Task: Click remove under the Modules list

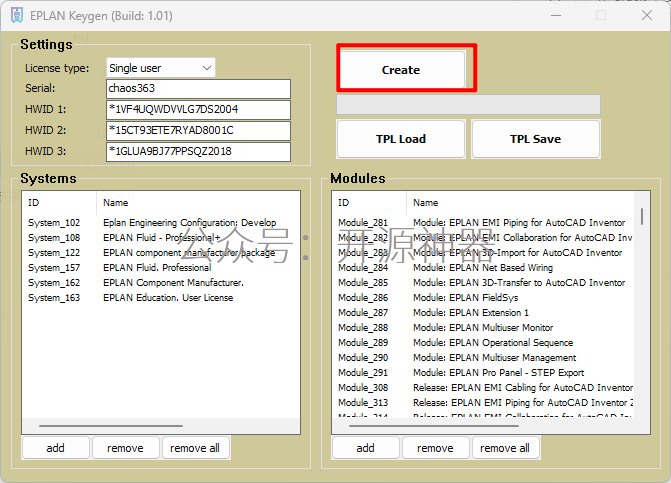Action: coord(435,447)
